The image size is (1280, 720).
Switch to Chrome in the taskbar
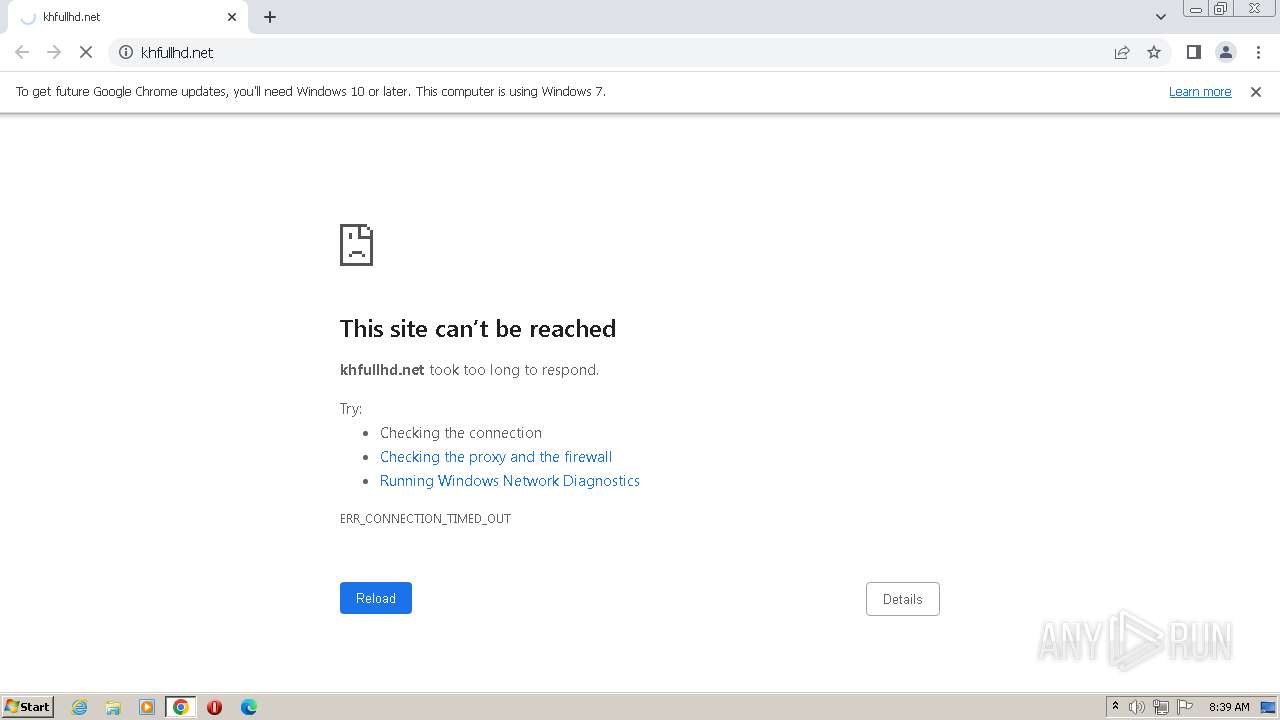180,707
